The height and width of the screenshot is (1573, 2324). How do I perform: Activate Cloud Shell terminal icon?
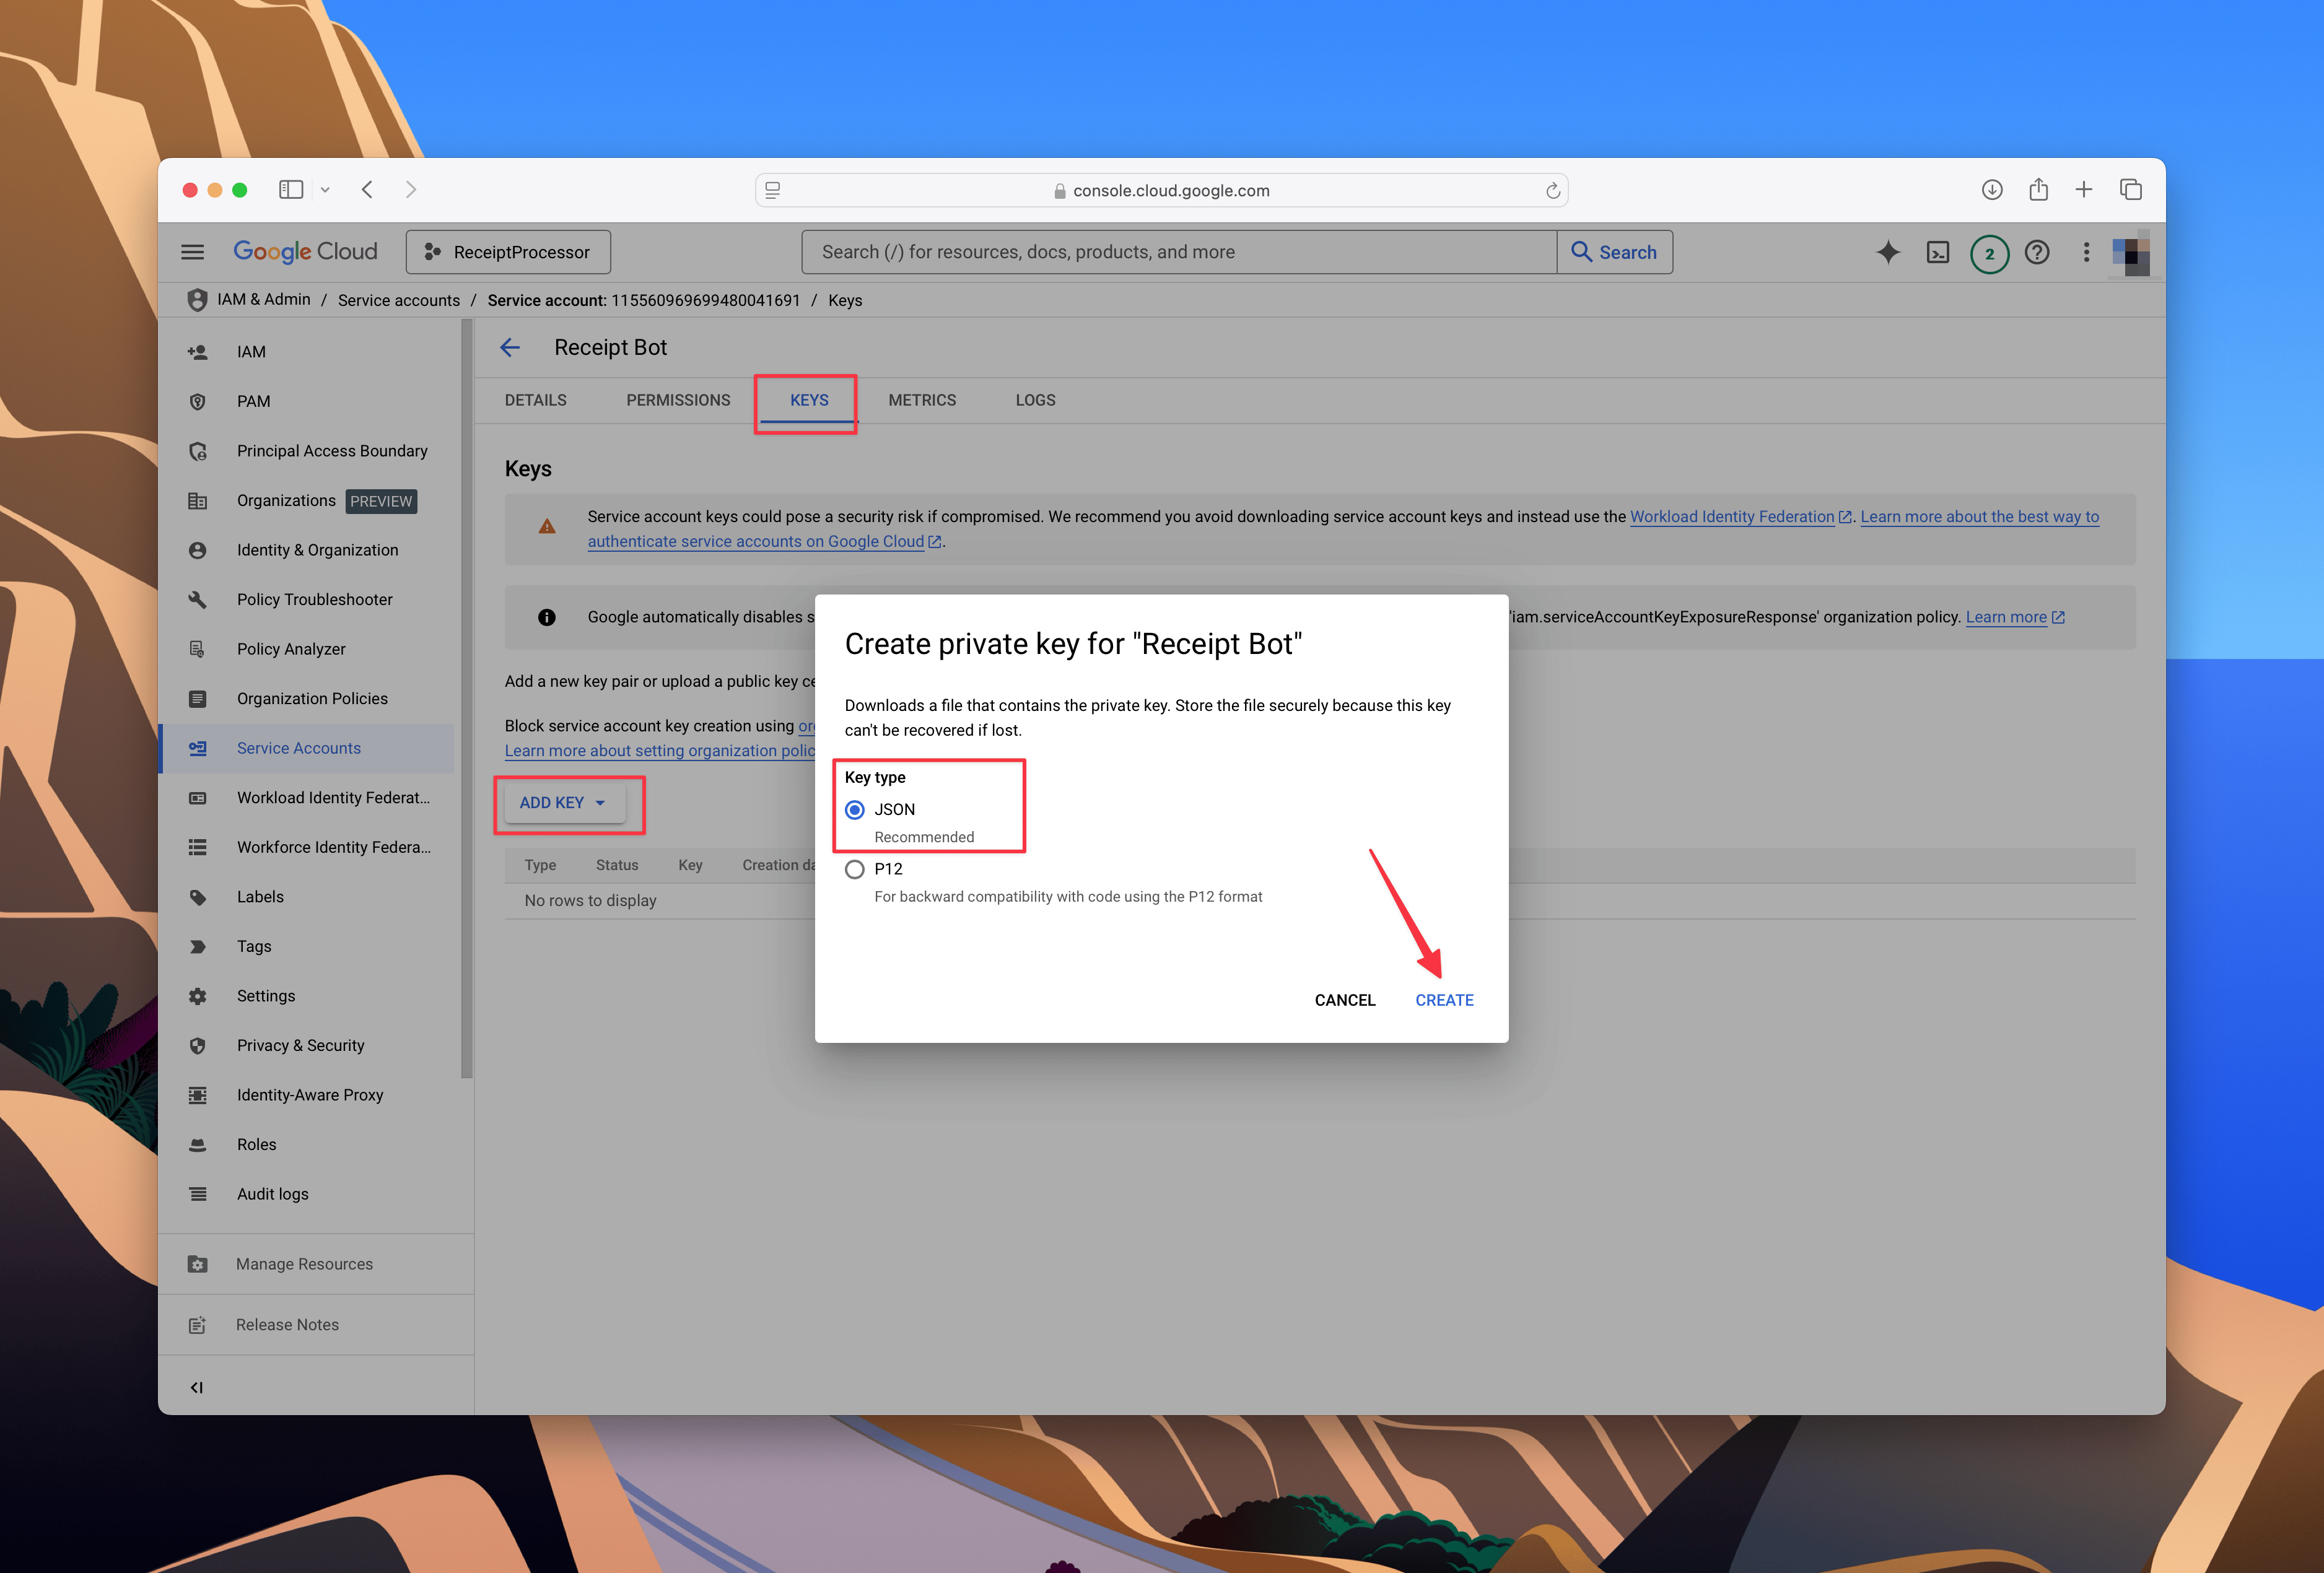click(1937, 252)
